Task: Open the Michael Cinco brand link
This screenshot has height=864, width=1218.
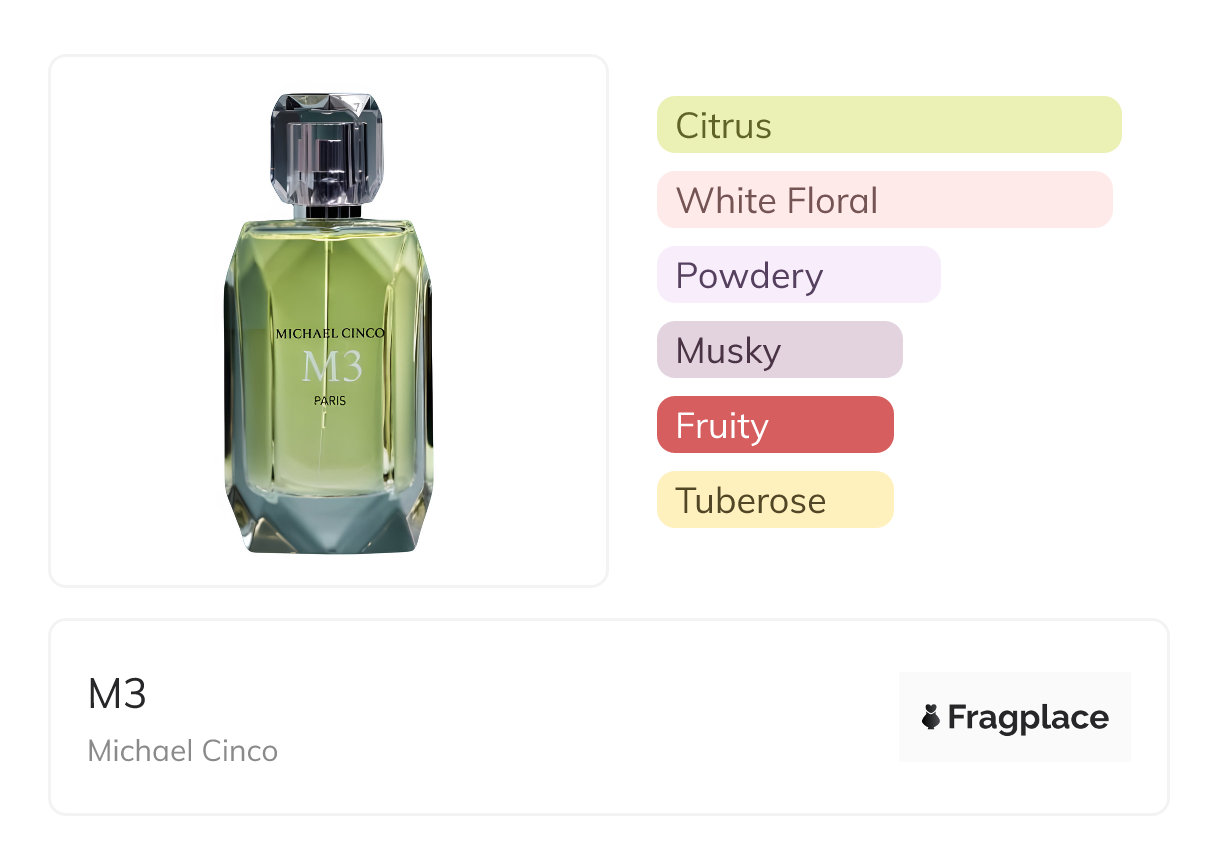Action: [x=183, y=750]
